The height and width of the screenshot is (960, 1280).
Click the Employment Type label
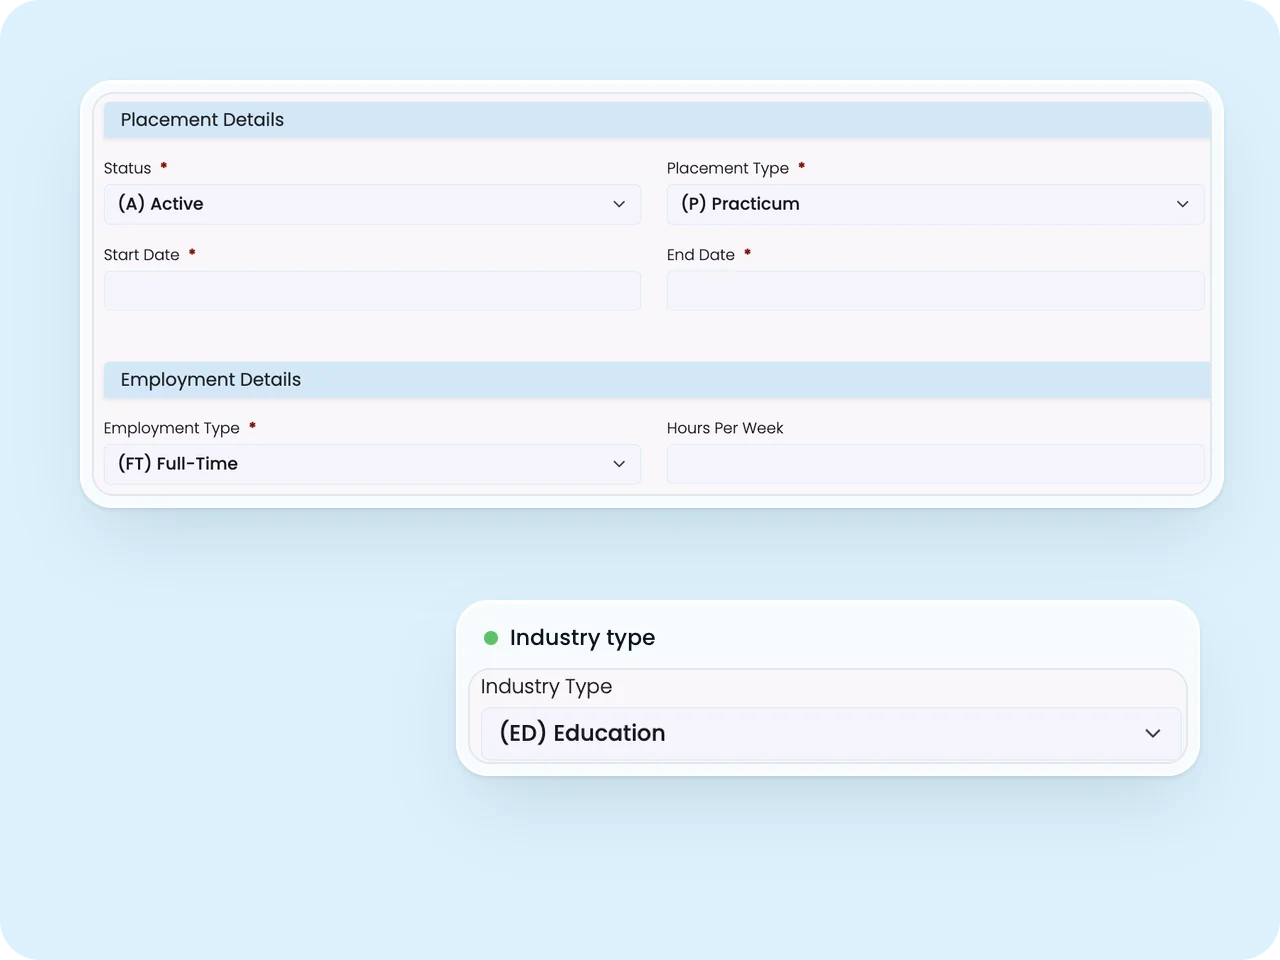click(172, 428)
